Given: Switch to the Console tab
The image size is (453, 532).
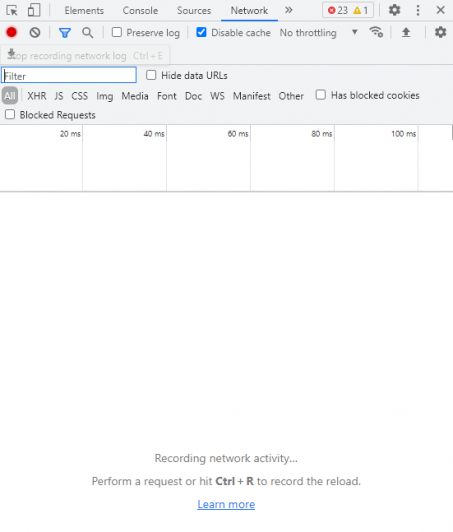Looking at the screenshot, I should tap(140, 11).
